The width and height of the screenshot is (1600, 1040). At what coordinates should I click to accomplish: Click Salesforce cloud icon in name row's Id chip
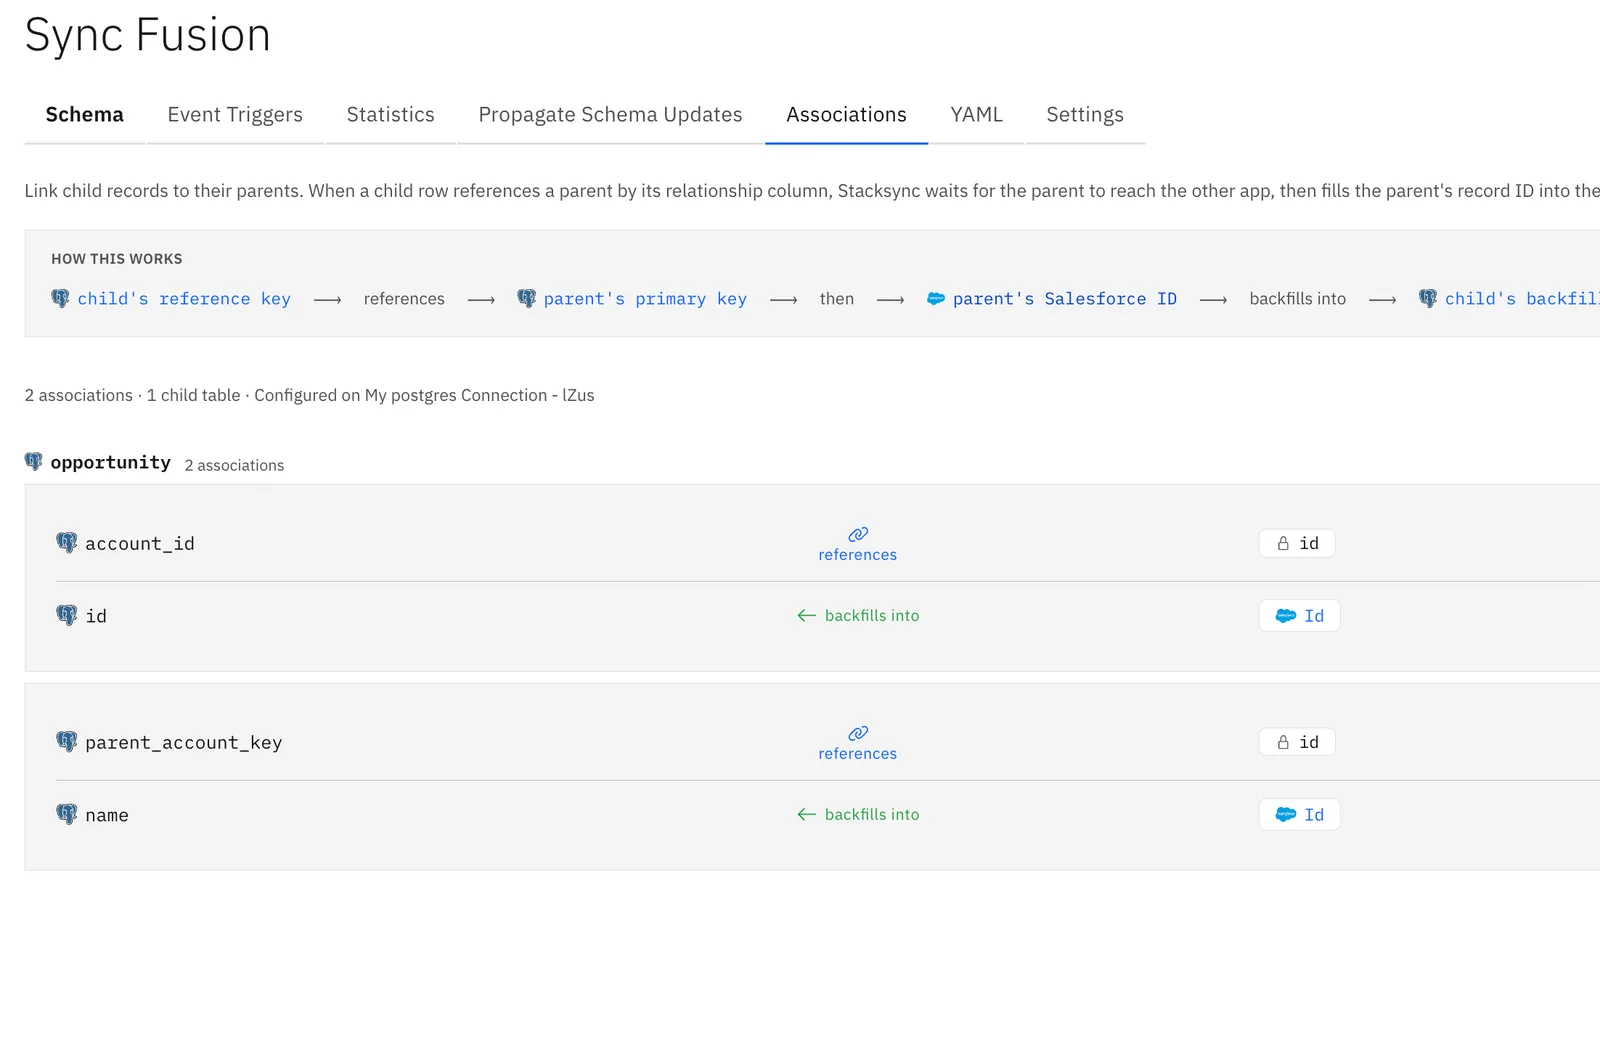pyautogui.click(x=1286, y=815)
